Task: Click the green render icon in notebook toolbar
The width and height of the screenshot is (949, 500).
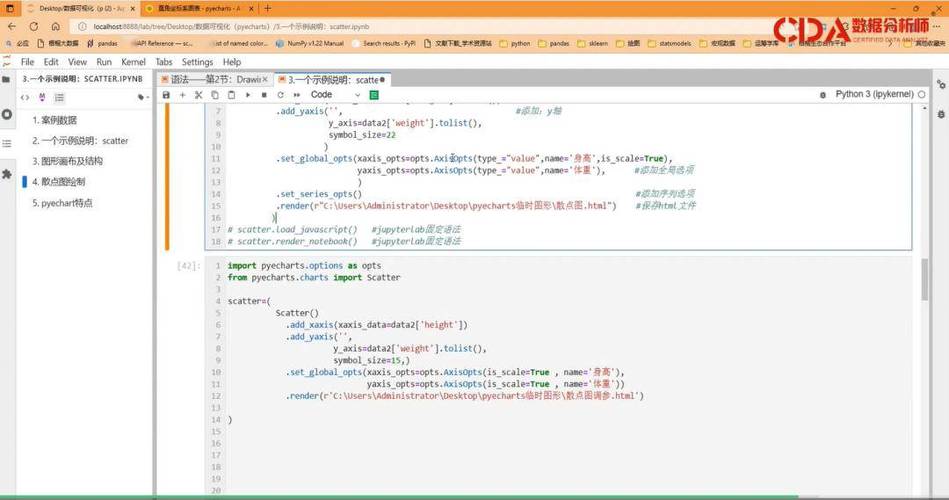Action: (x=374, y=95)
